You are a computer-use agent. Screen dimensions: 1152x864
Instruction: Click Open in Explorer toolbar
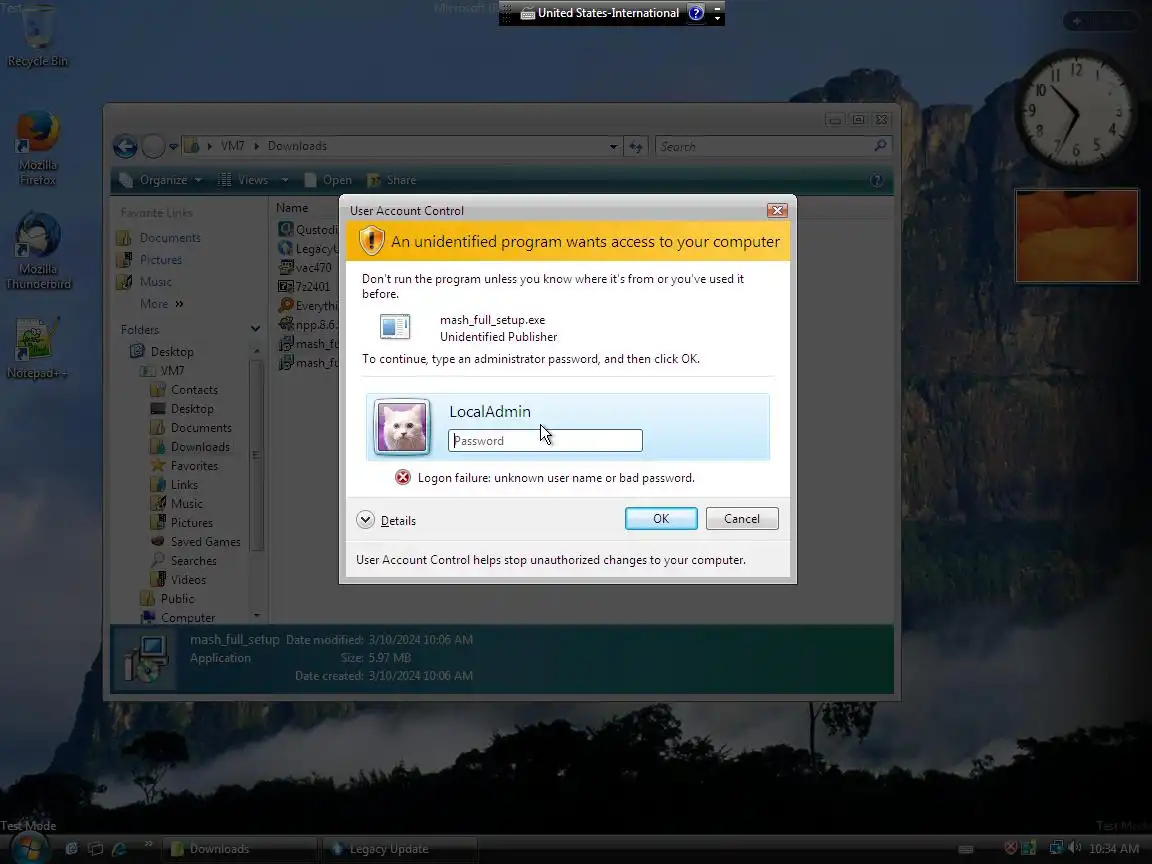[x=328, y=180]
